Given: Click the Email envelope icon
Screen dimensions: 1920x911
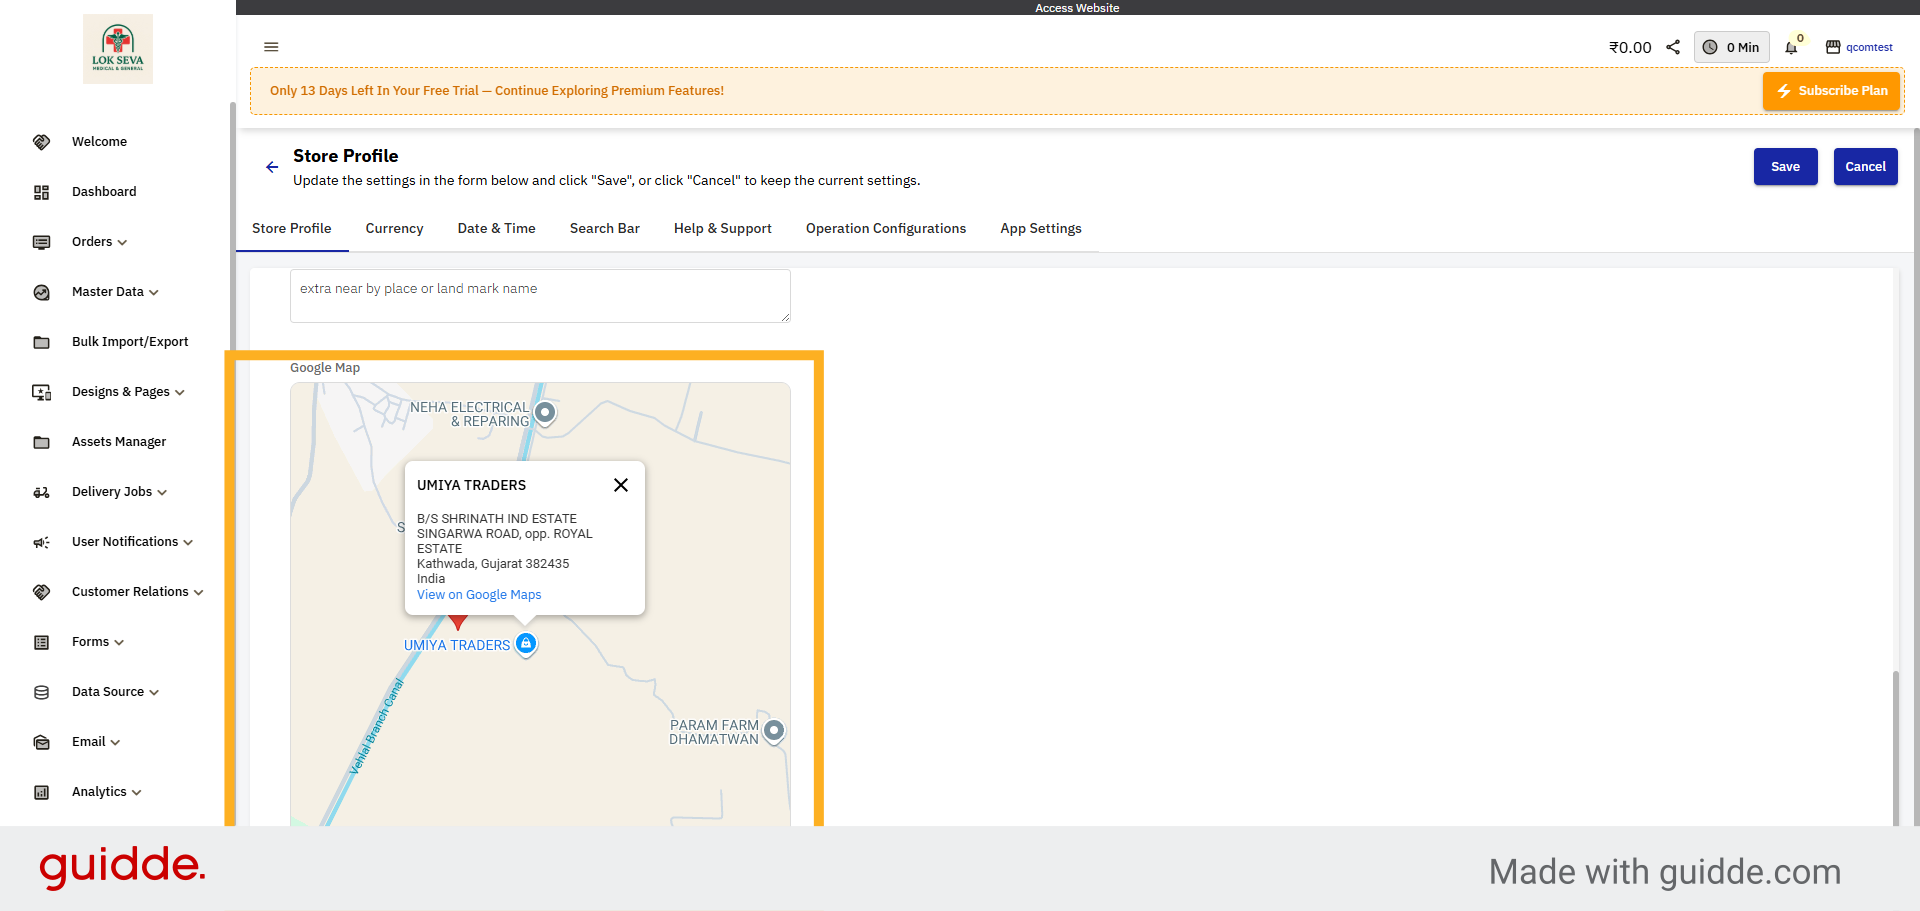Looking at the screenshot, I should 41,742.
